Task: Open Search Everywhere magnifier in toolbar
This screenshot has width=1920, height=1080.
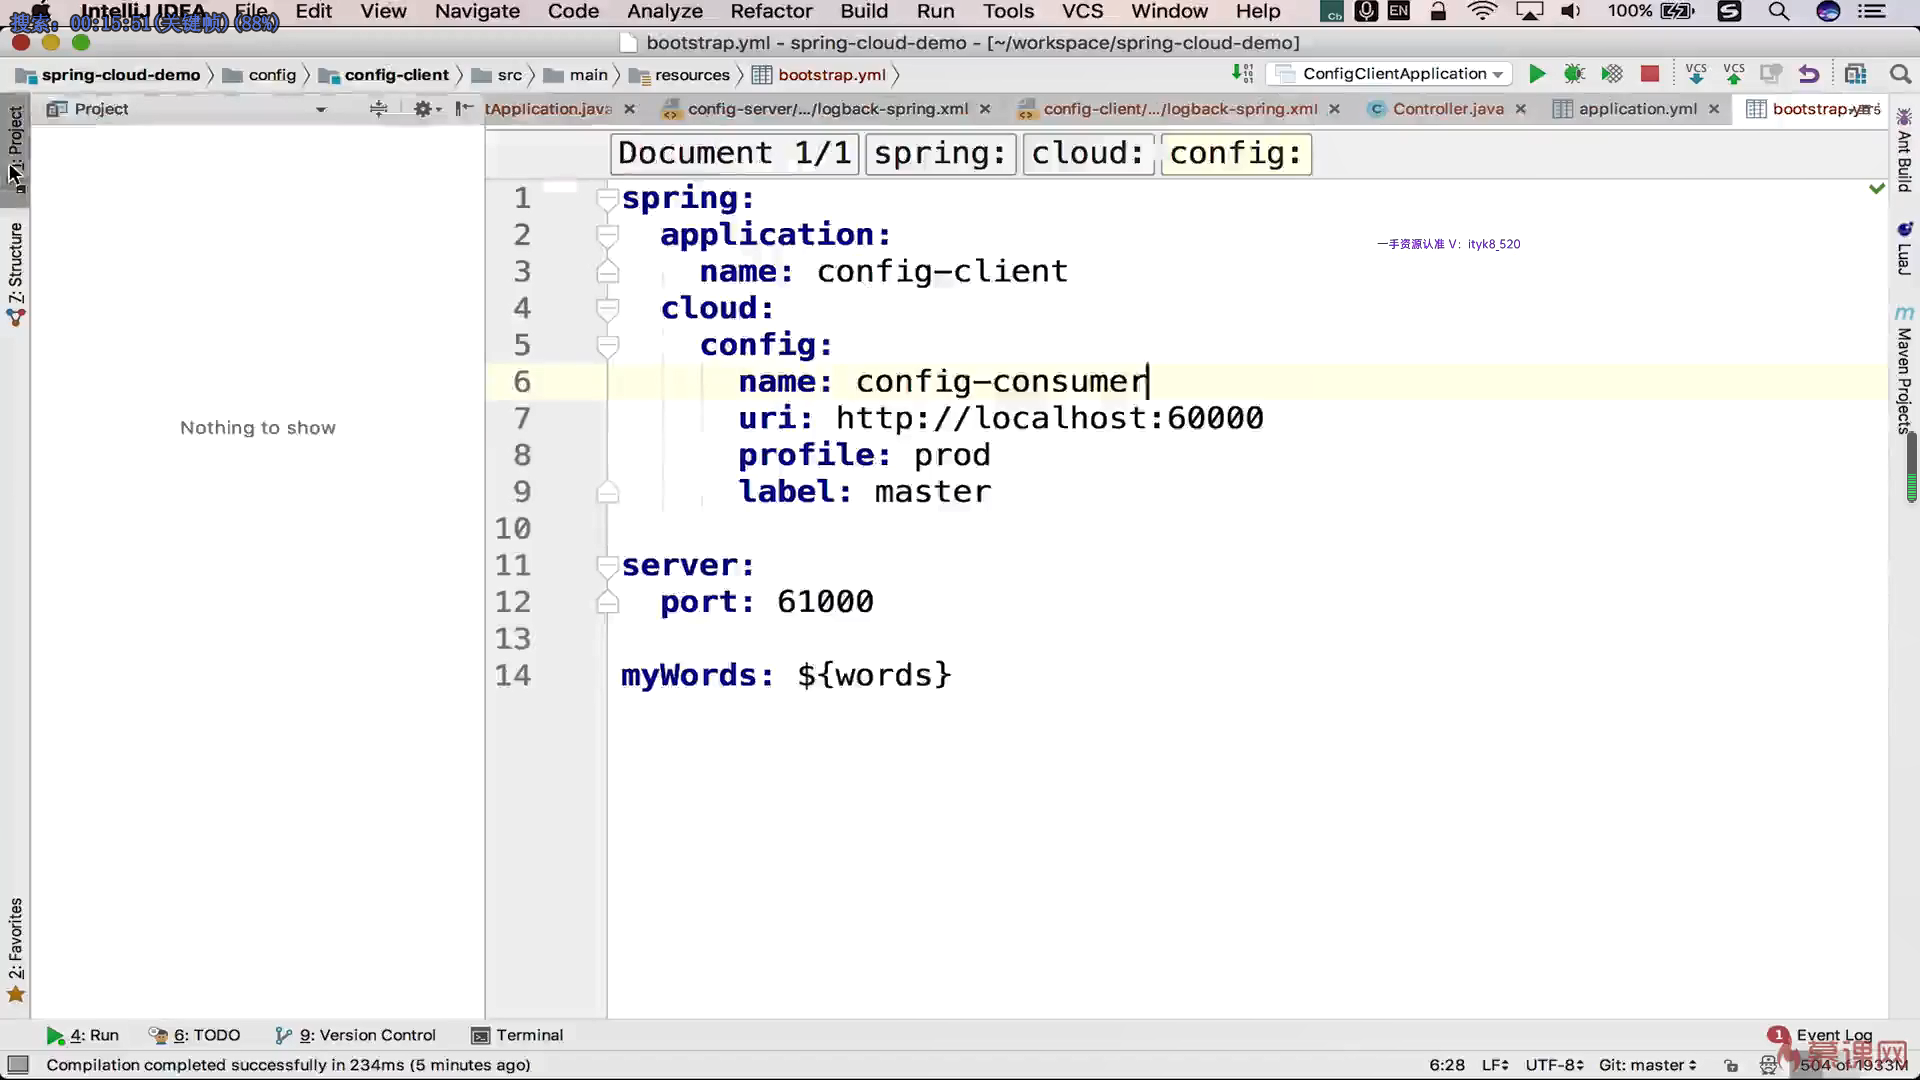Action: point(1900,74)
